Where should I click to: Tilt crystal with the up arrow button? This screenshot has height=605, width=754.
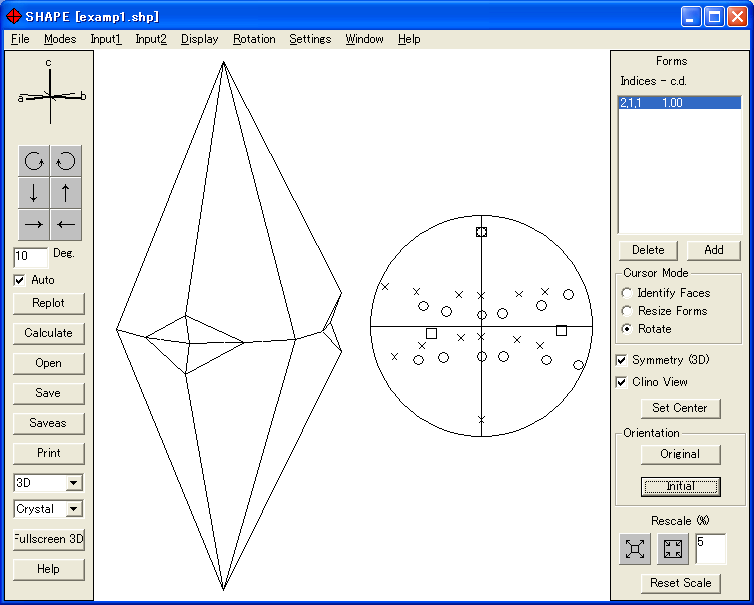[x=66, y=192]
